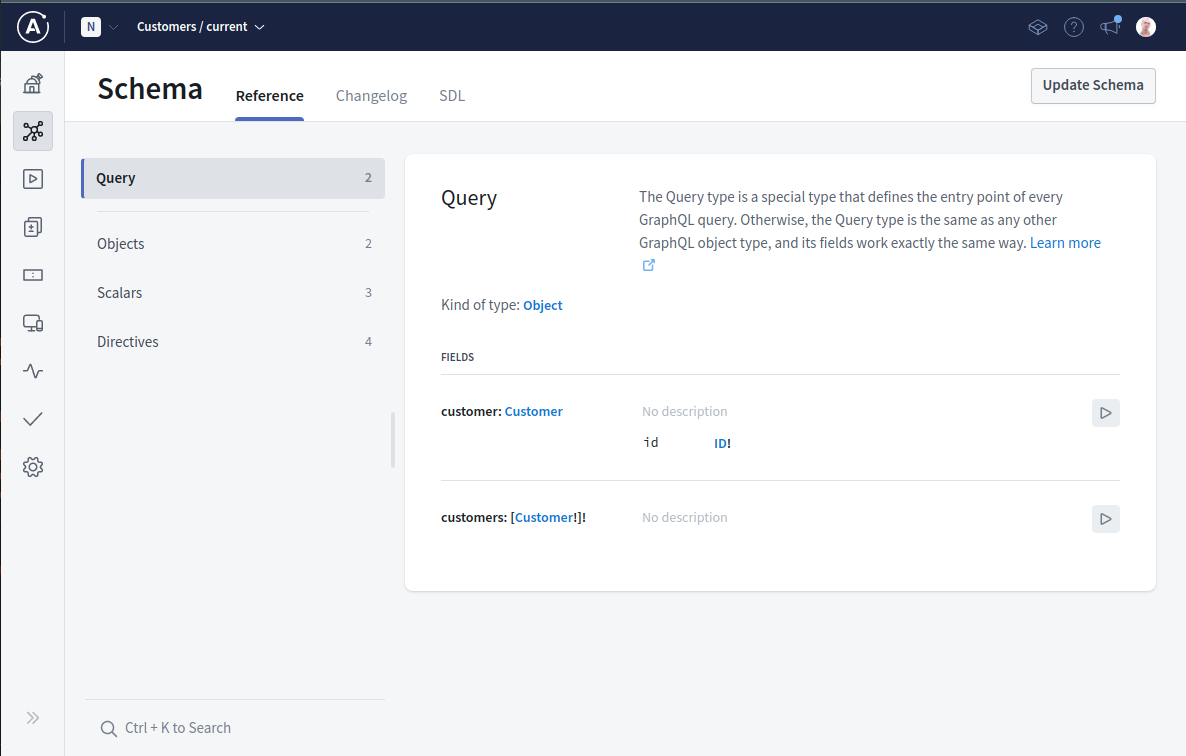Run the customers field in Explorer

tap(1105, 519)
